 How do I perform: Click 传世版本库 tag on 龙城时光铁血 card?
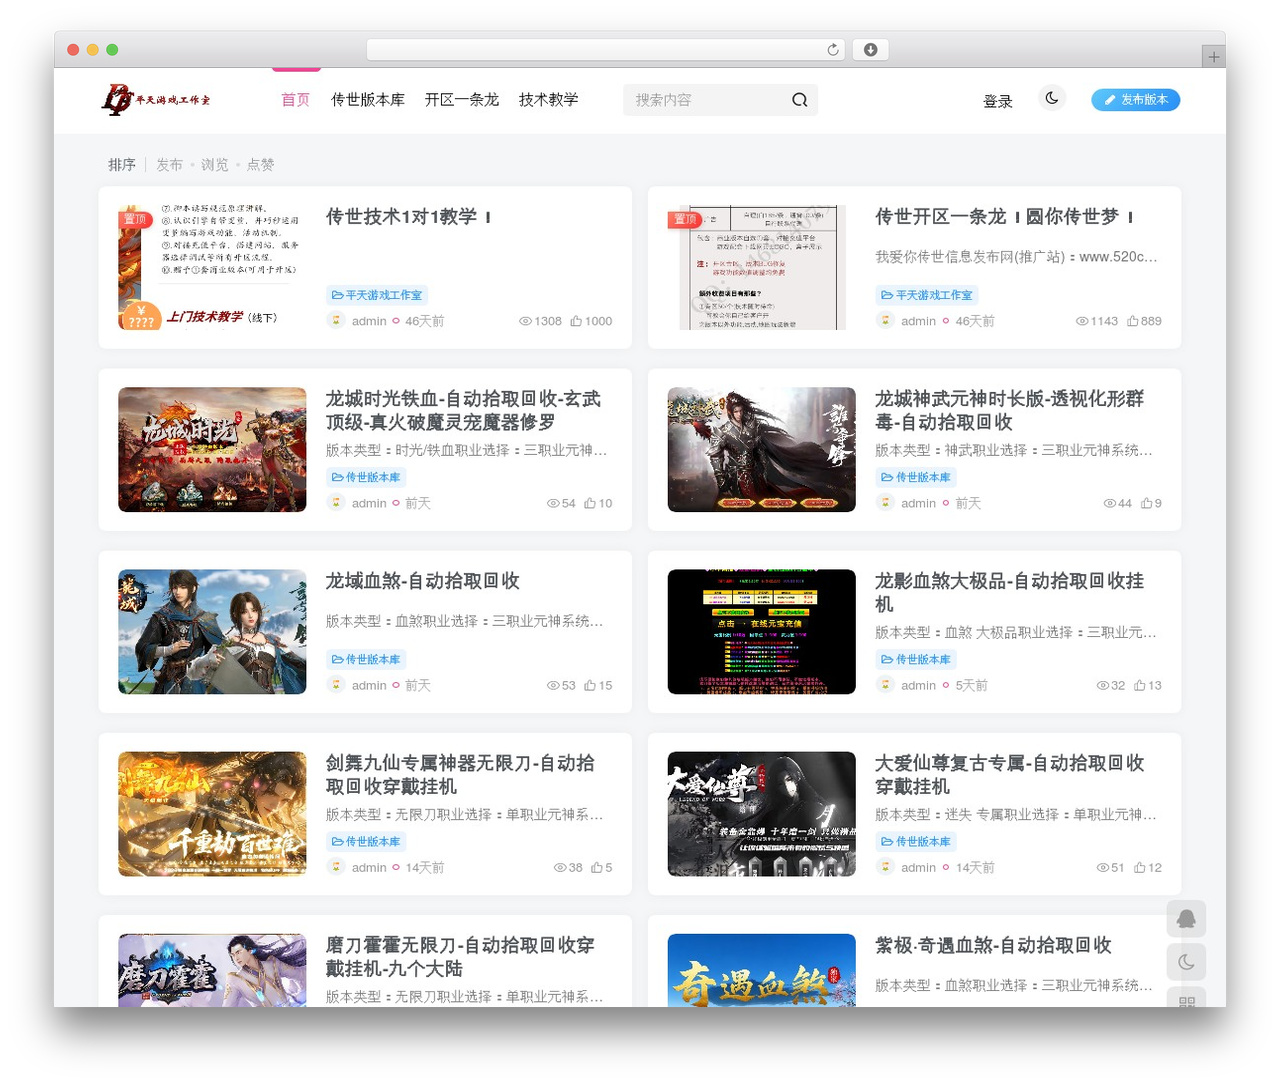[366, 477]
